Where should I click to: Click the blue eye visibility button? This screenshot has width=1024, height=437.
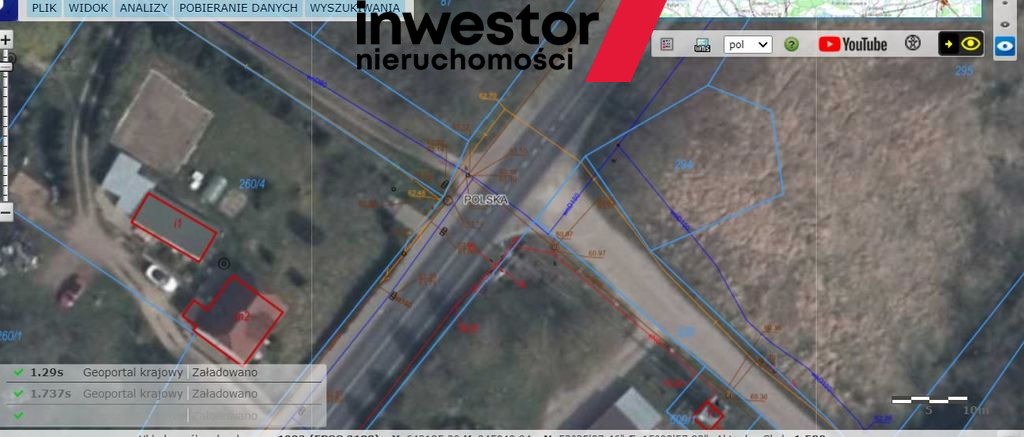click(1004, 46)
